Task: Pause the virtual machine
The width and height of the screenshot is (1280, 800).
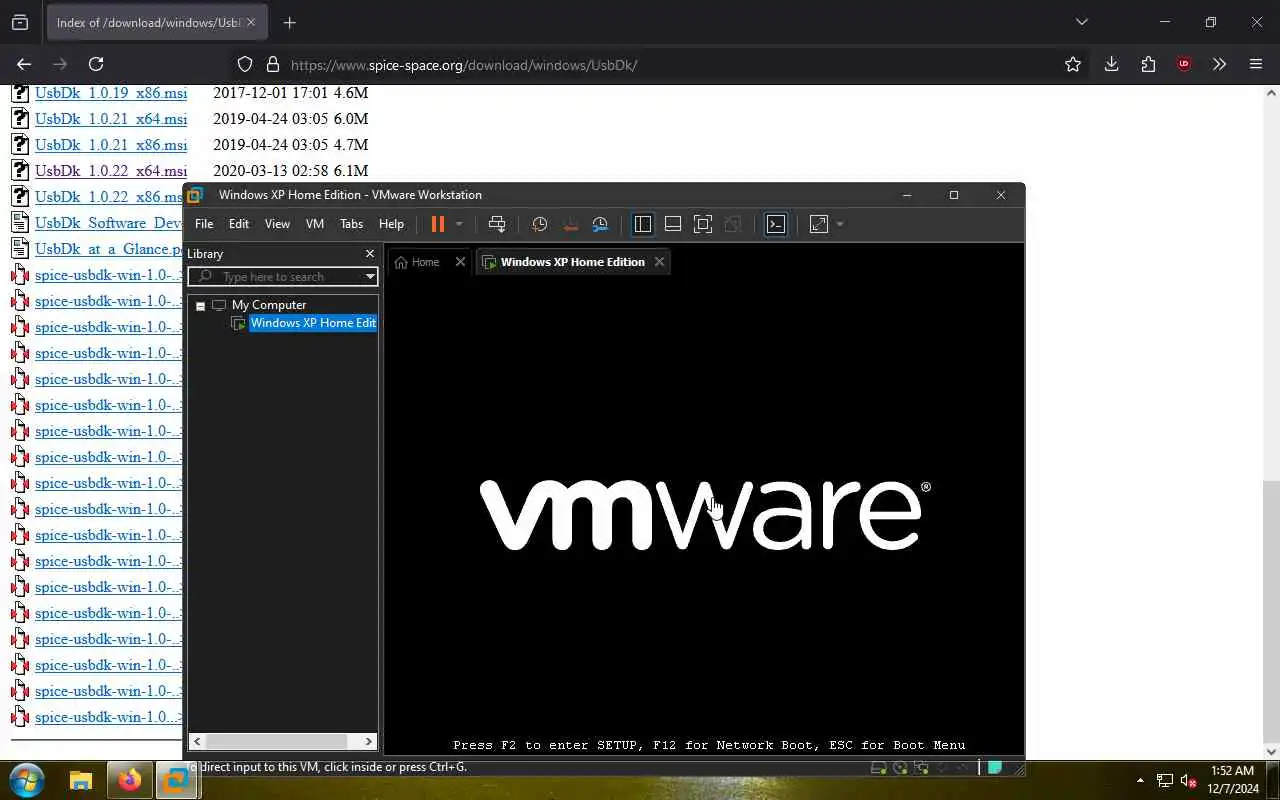Action: click(x=437, y=224)
